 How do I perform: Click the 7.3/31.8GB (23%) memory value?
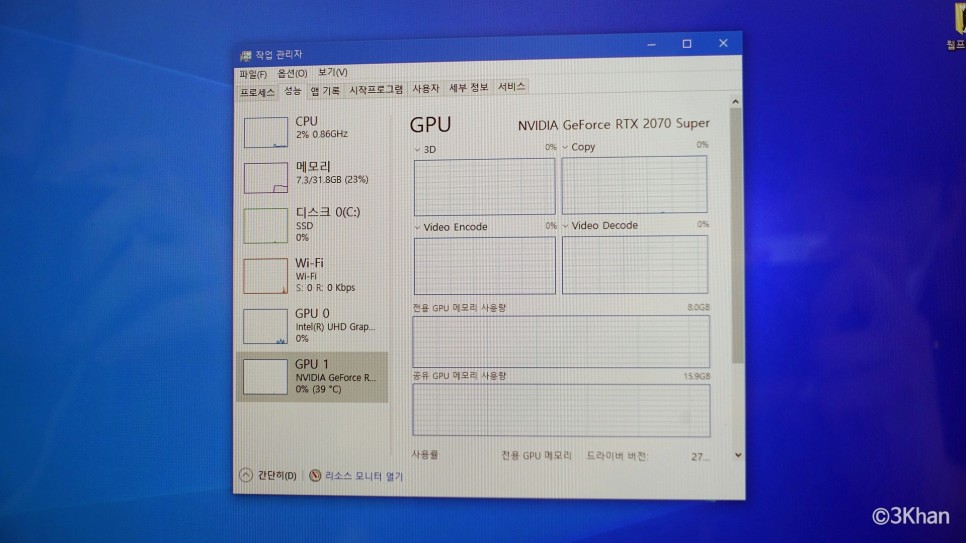pyautogui.click(x=332, y=180)
